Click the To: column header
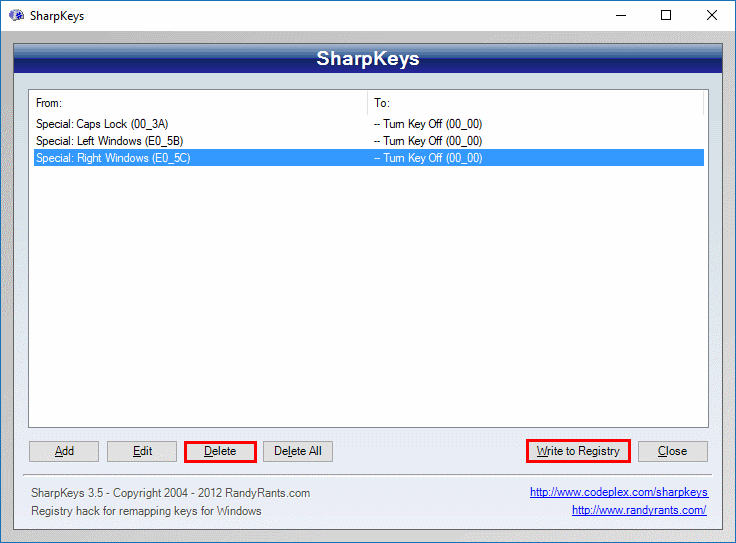 click(535, 103)
